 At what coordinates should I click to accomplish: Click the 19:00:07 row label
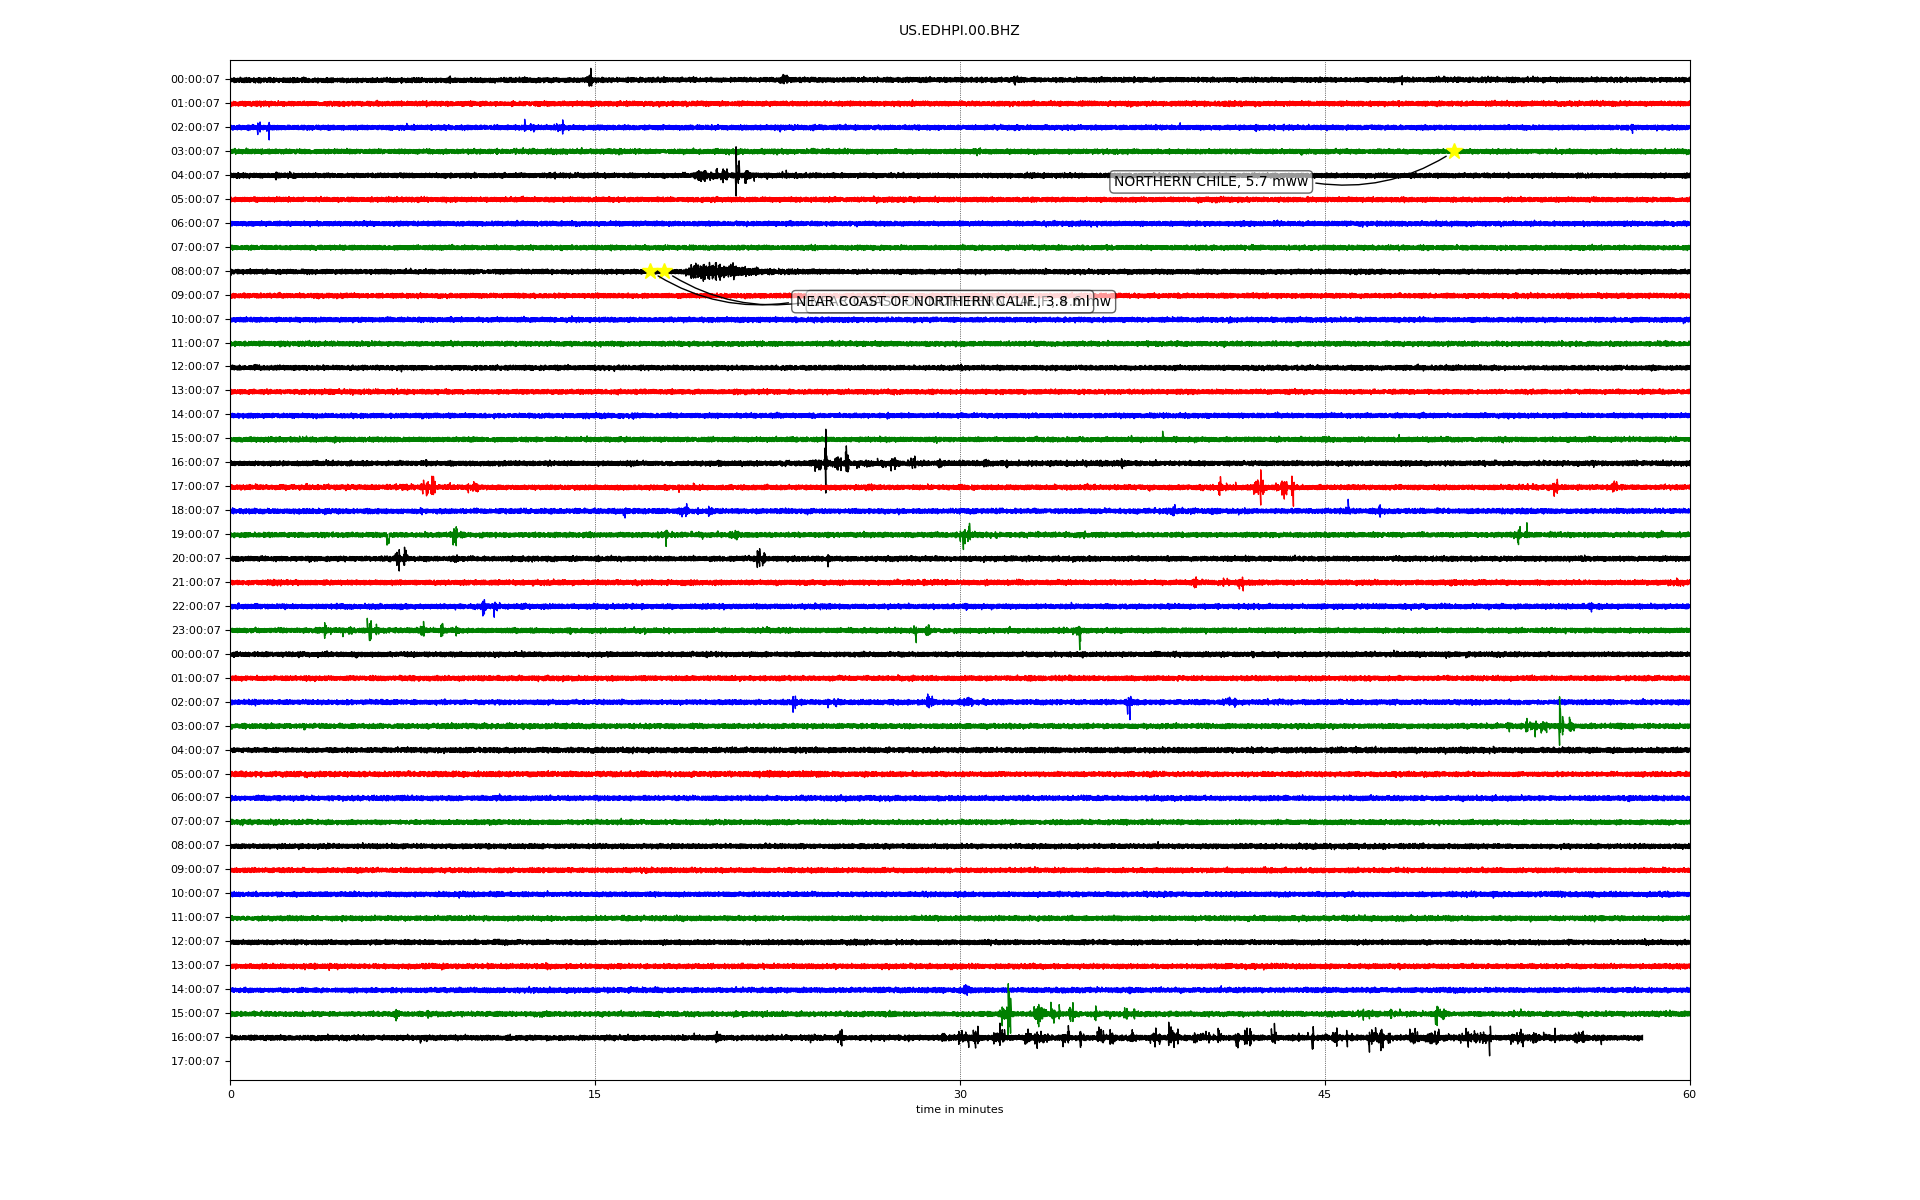click(x=195, y=535)
